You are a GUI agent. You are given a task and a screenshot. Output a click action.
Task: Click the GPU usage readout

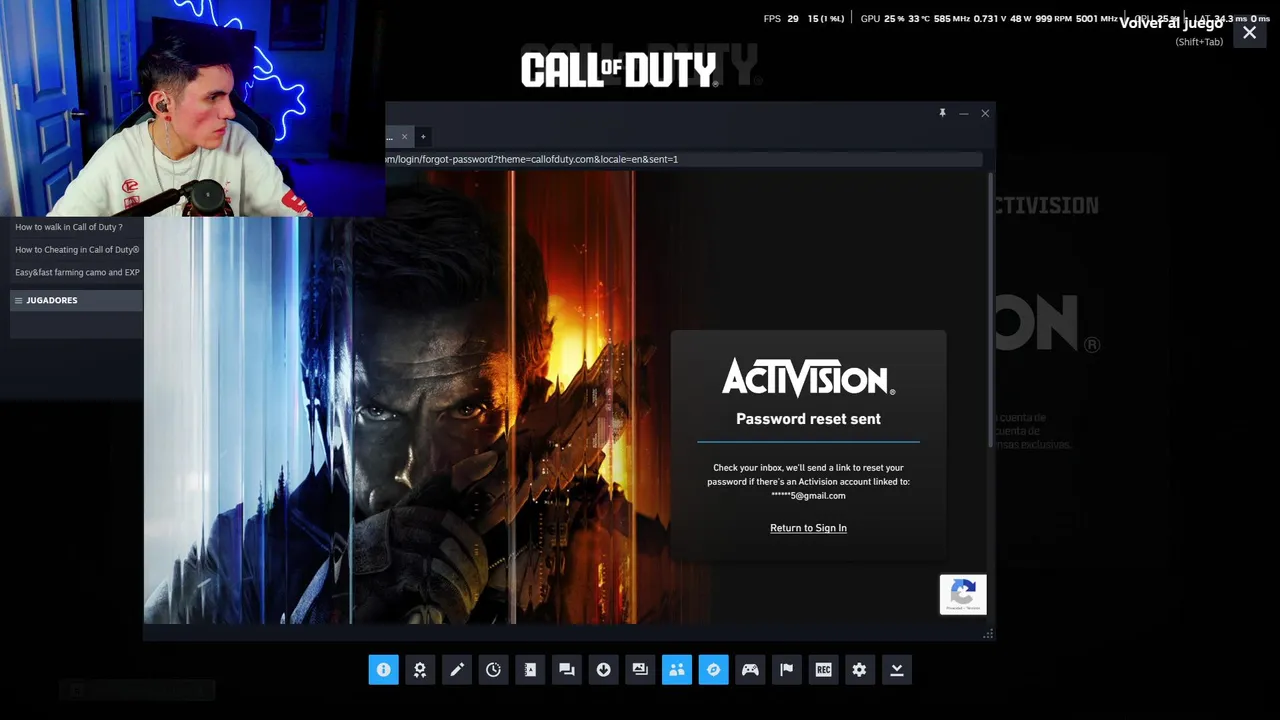tap(882, 19)
